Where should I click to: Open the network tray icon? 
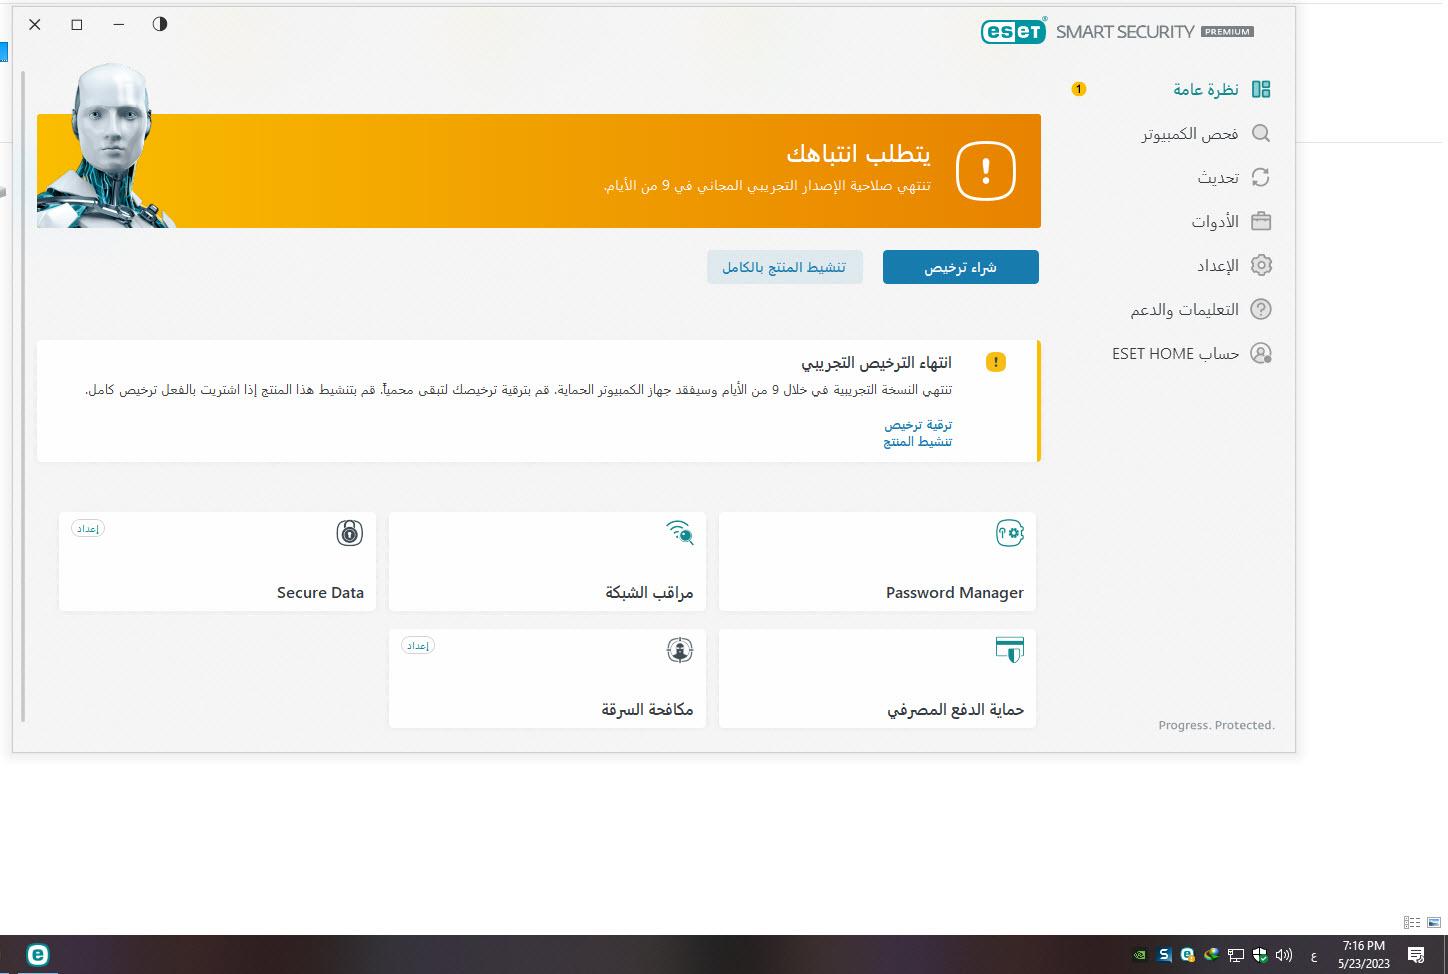coord(1236,955)
